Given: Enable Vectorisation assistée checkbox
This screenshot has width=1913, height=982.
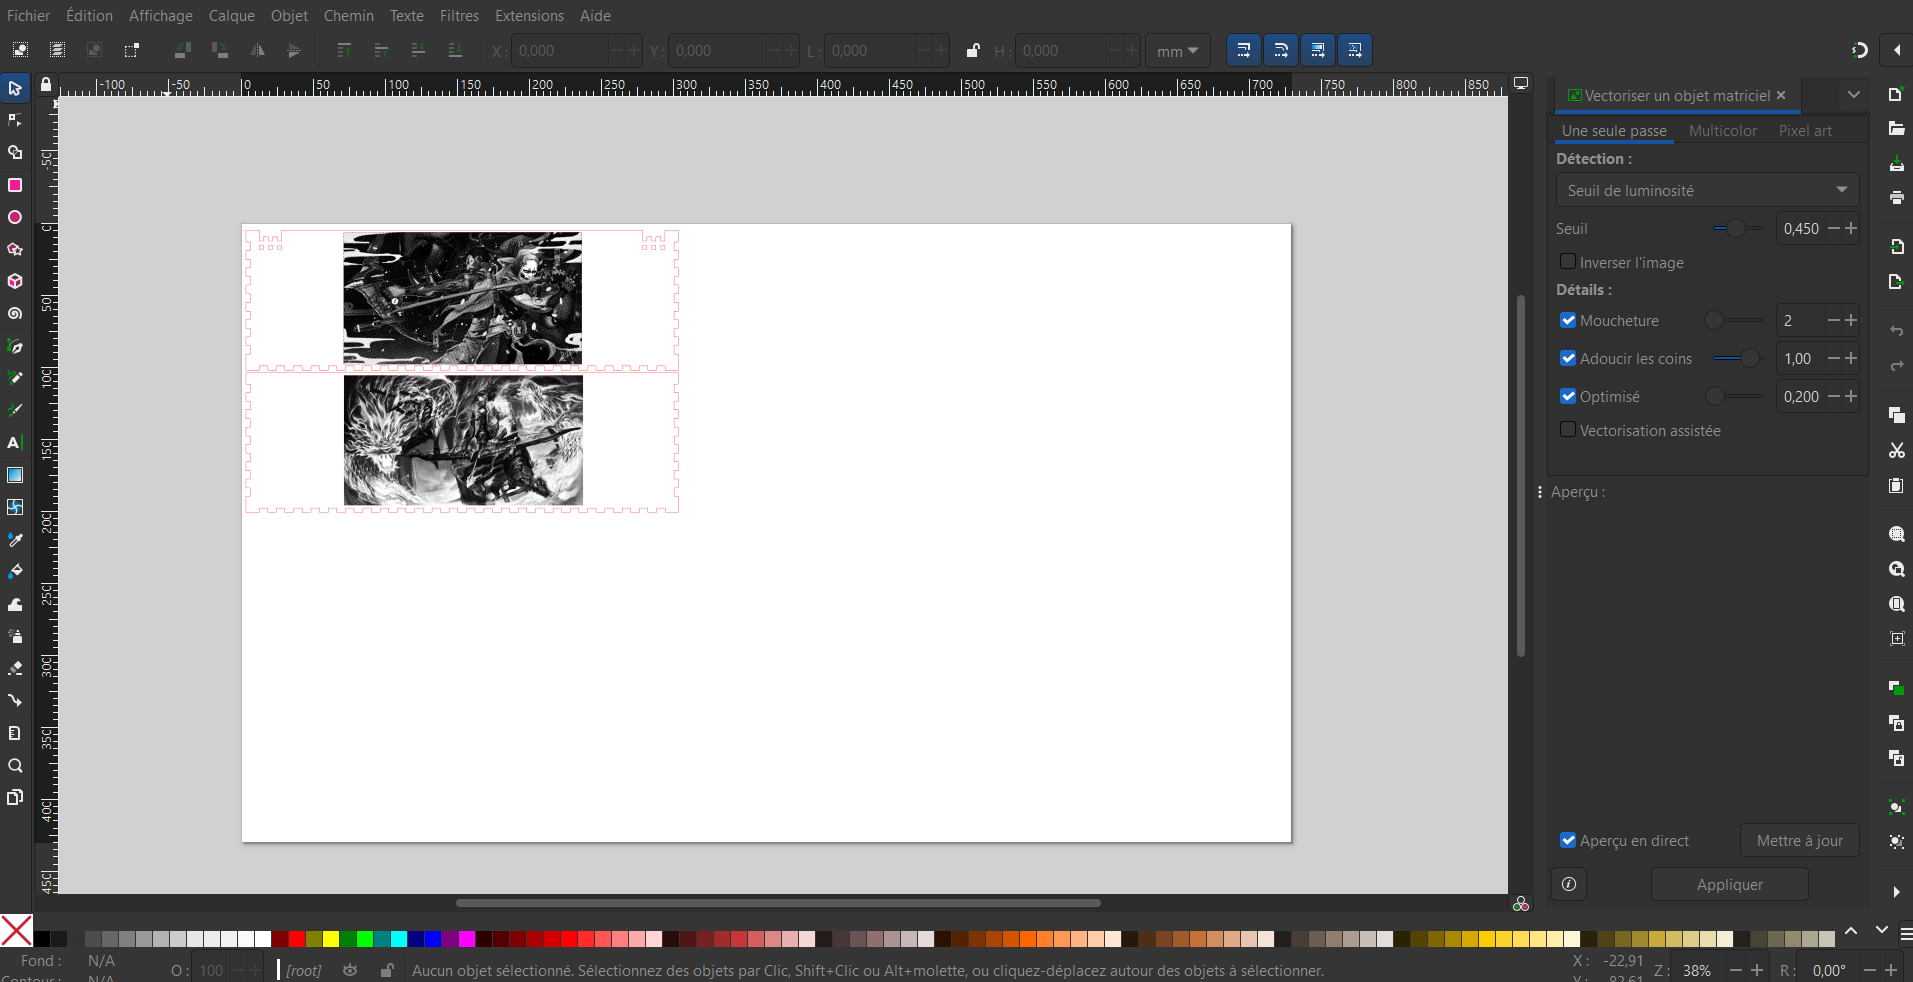Looking at the screenshot, I should [1567, 430].
